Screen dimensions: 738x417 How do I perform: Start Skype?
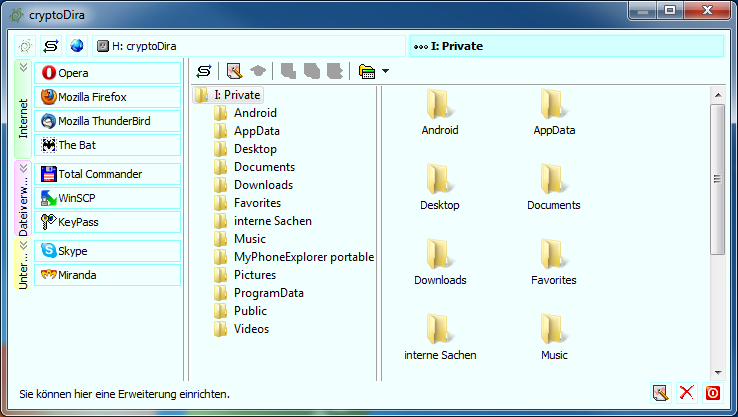107,251
